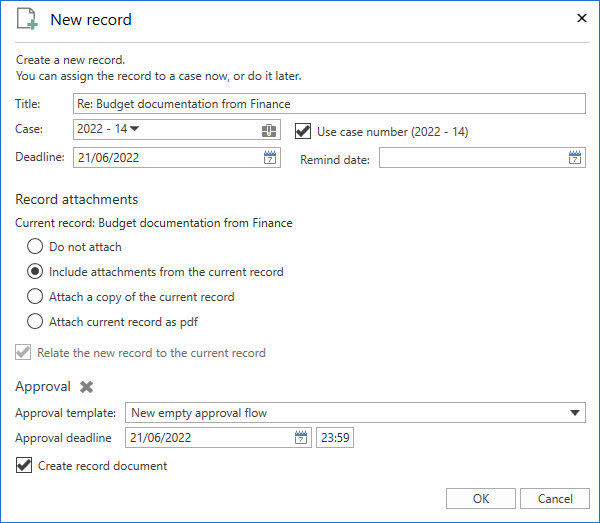Click the approval time field 23:59
The image size is (600, 523).
pyautogui.click(x=335, y=438)
